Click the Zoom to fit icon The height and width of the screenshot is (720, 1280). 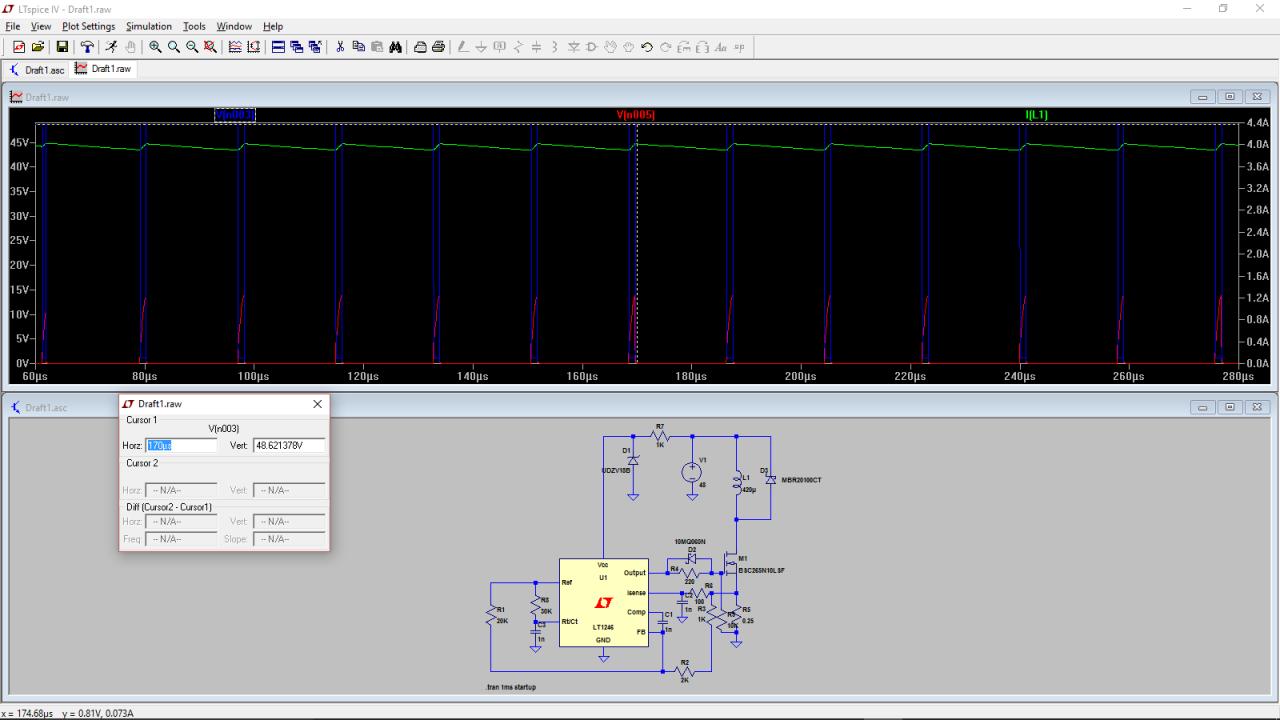click(x=210, y=47)
